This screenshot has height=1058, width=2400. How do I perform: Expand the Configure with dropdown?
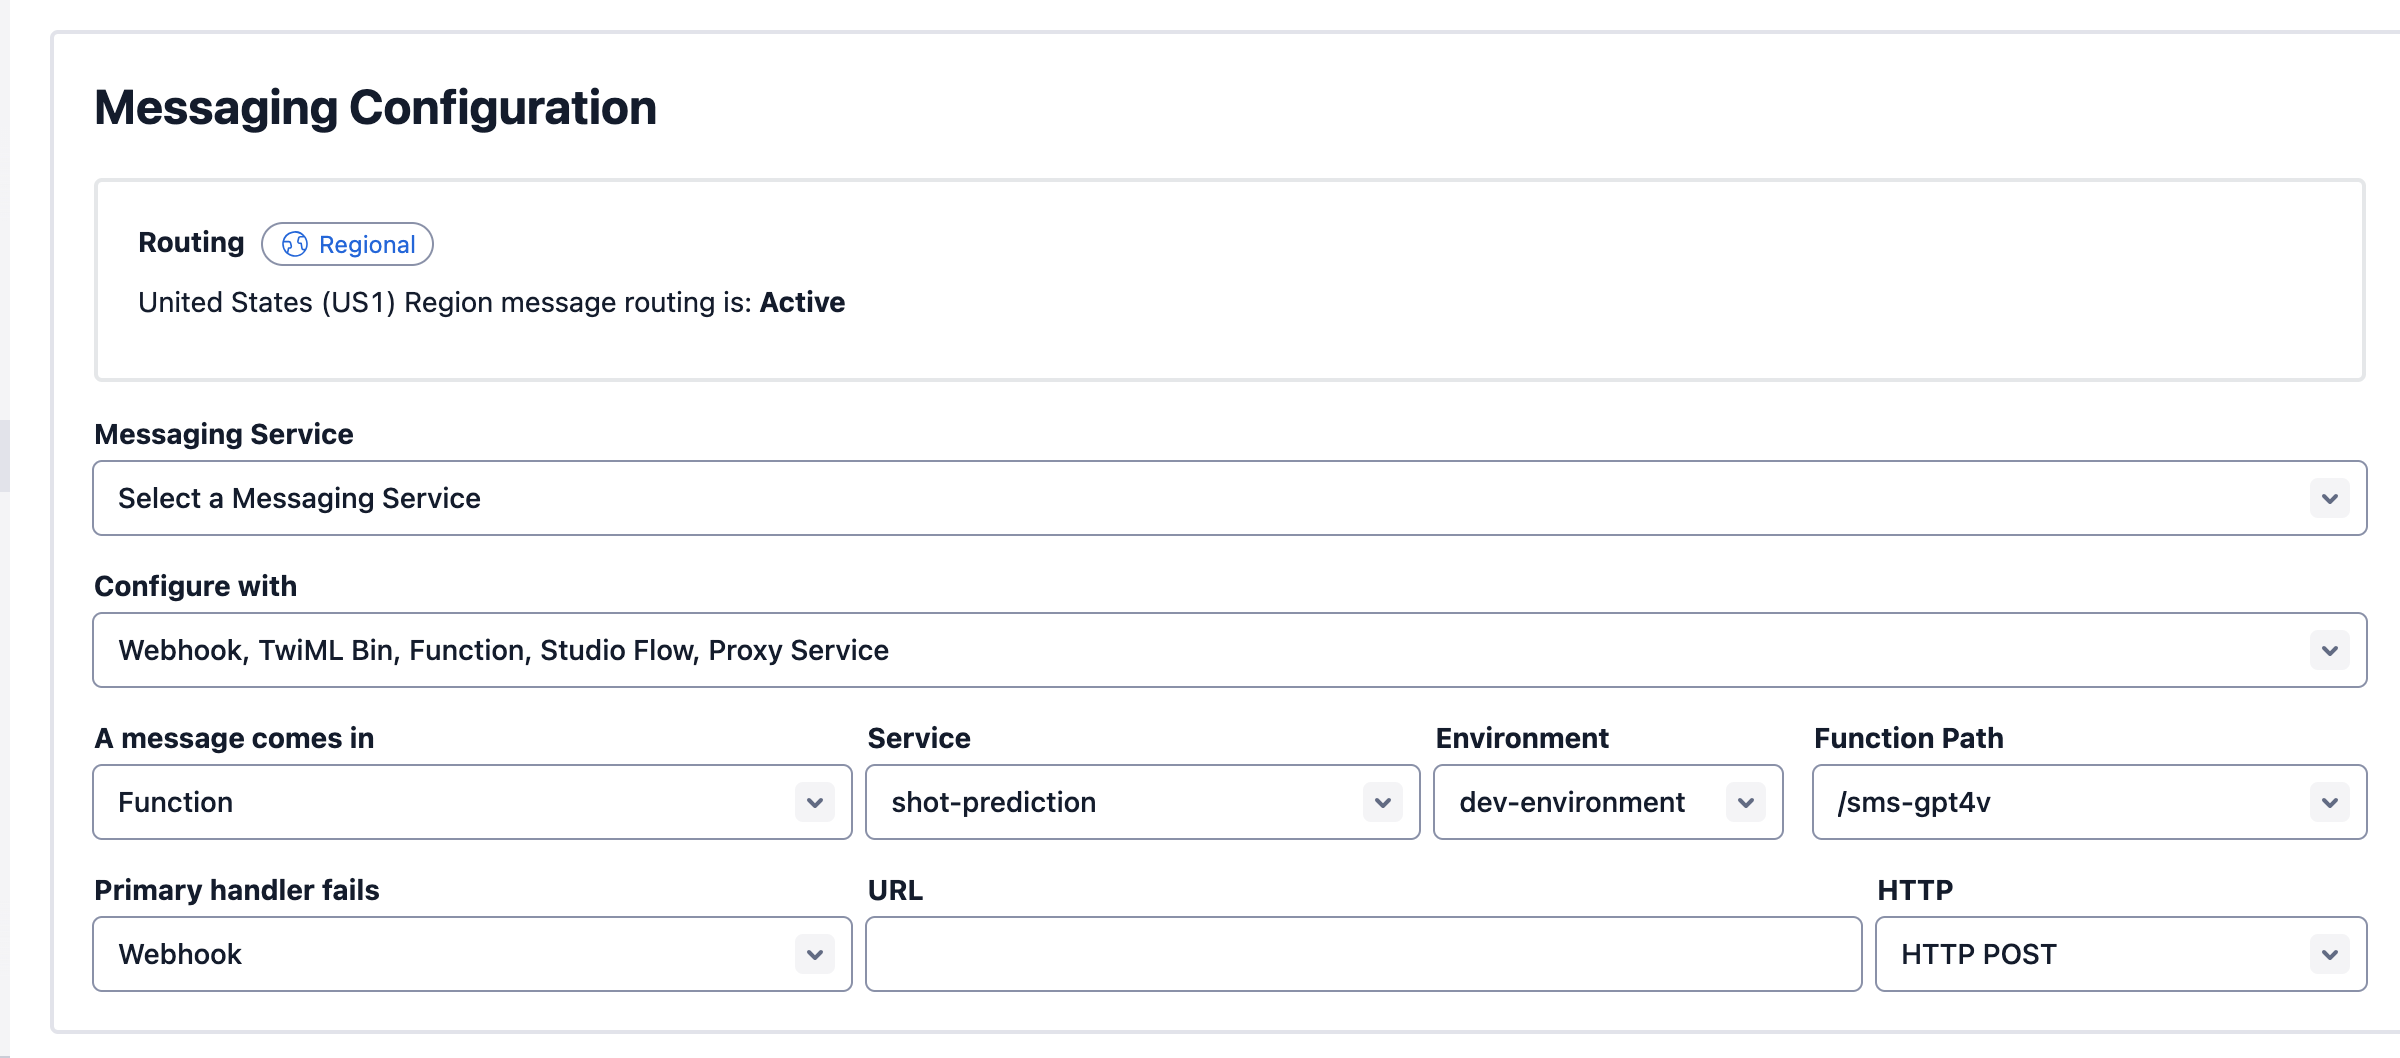point(1200,650)
